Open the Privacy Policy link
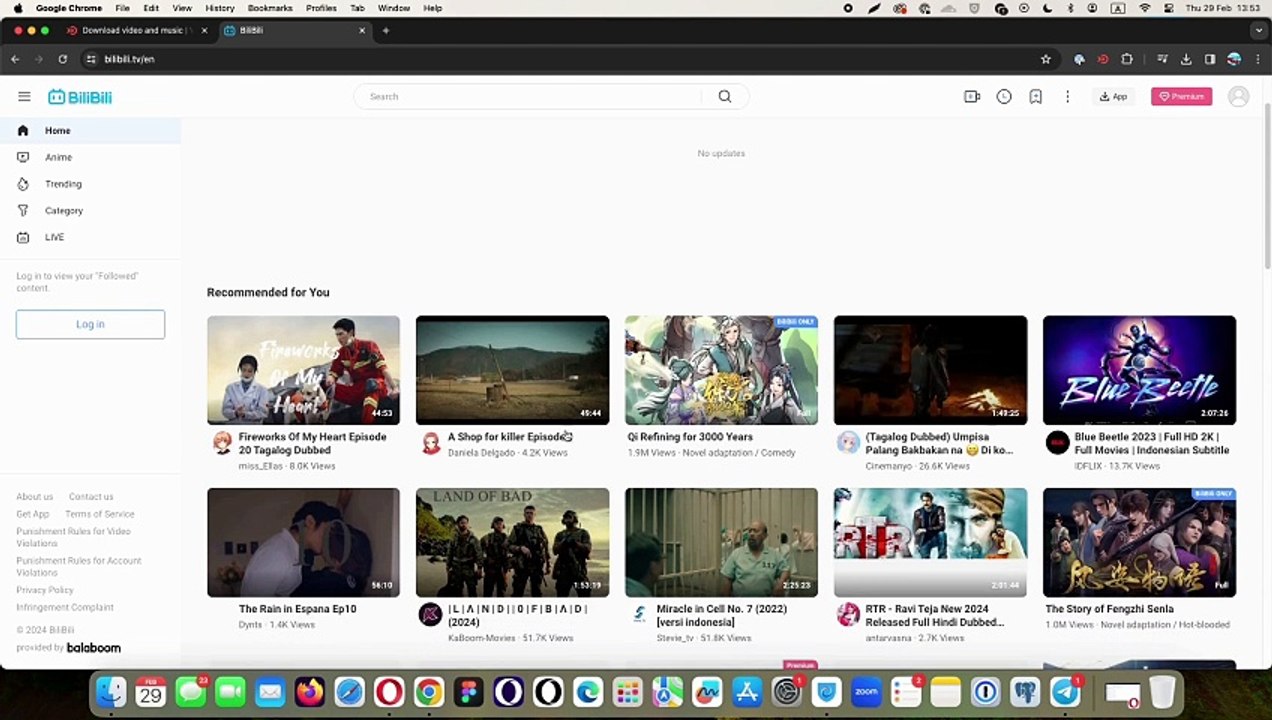The image size is (1272, 720). tap(45, 590)
